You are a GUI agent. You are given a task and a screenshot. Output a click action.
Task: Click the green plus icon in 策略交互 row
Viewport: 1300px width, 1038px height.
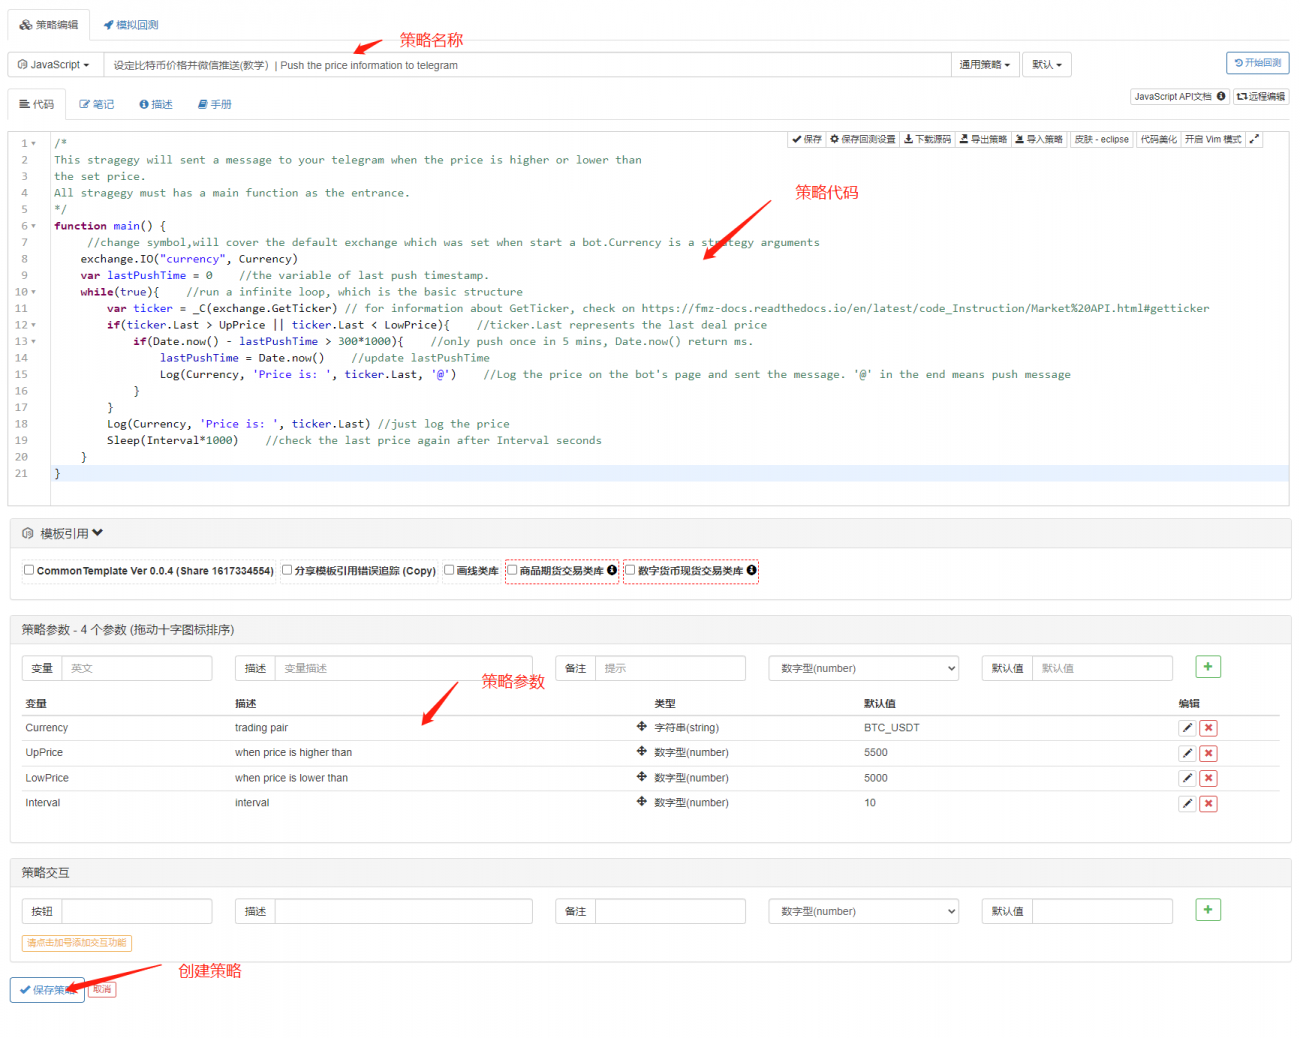(1207, 910)
